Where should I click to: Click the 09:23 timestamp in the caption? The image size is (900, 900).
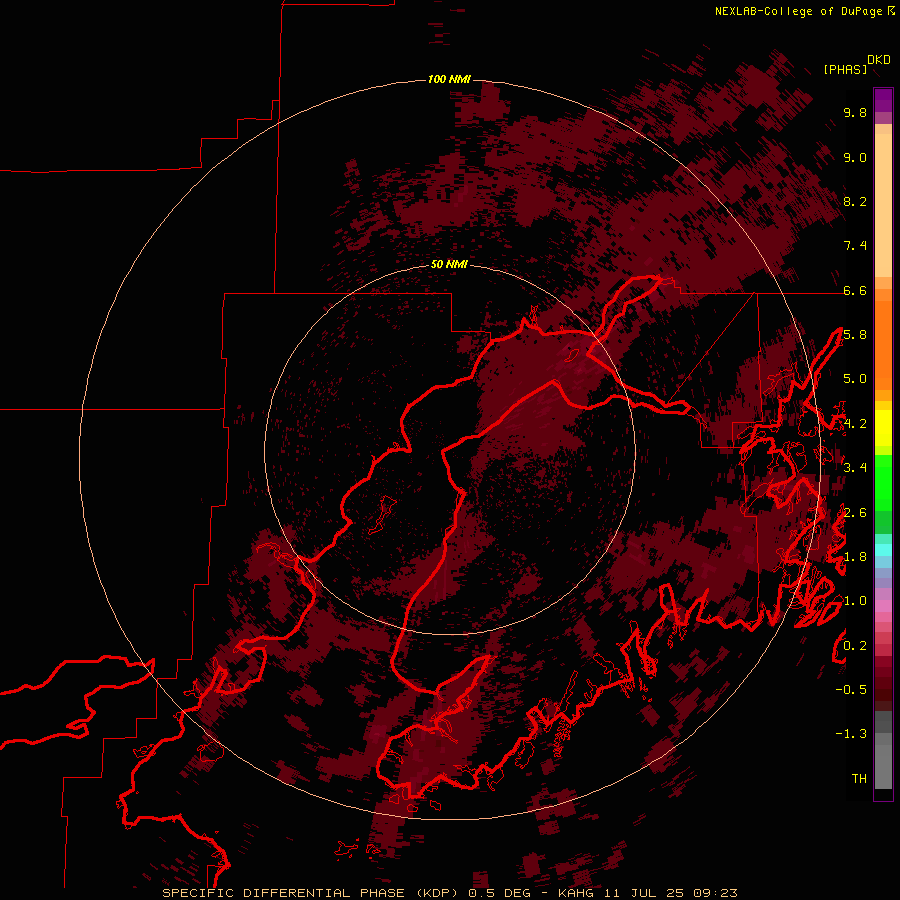point(715,893)
